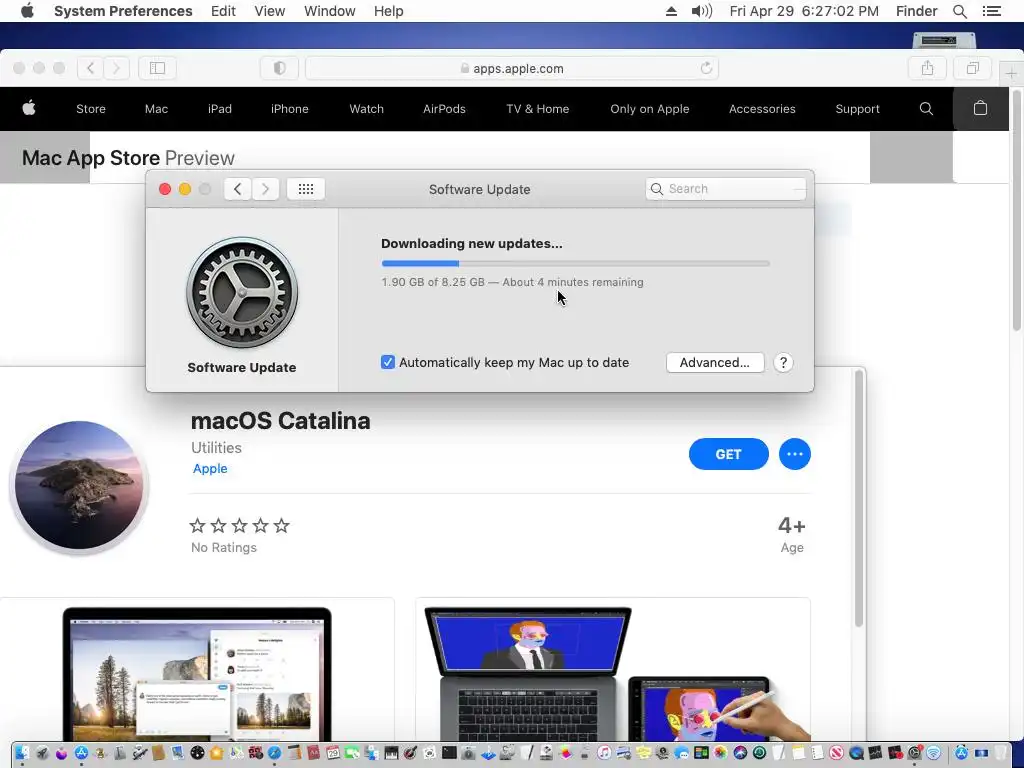Click macOS Catalina app icon image
Viewport: 1024px width, 768px height.
click(x=79, y=485)
